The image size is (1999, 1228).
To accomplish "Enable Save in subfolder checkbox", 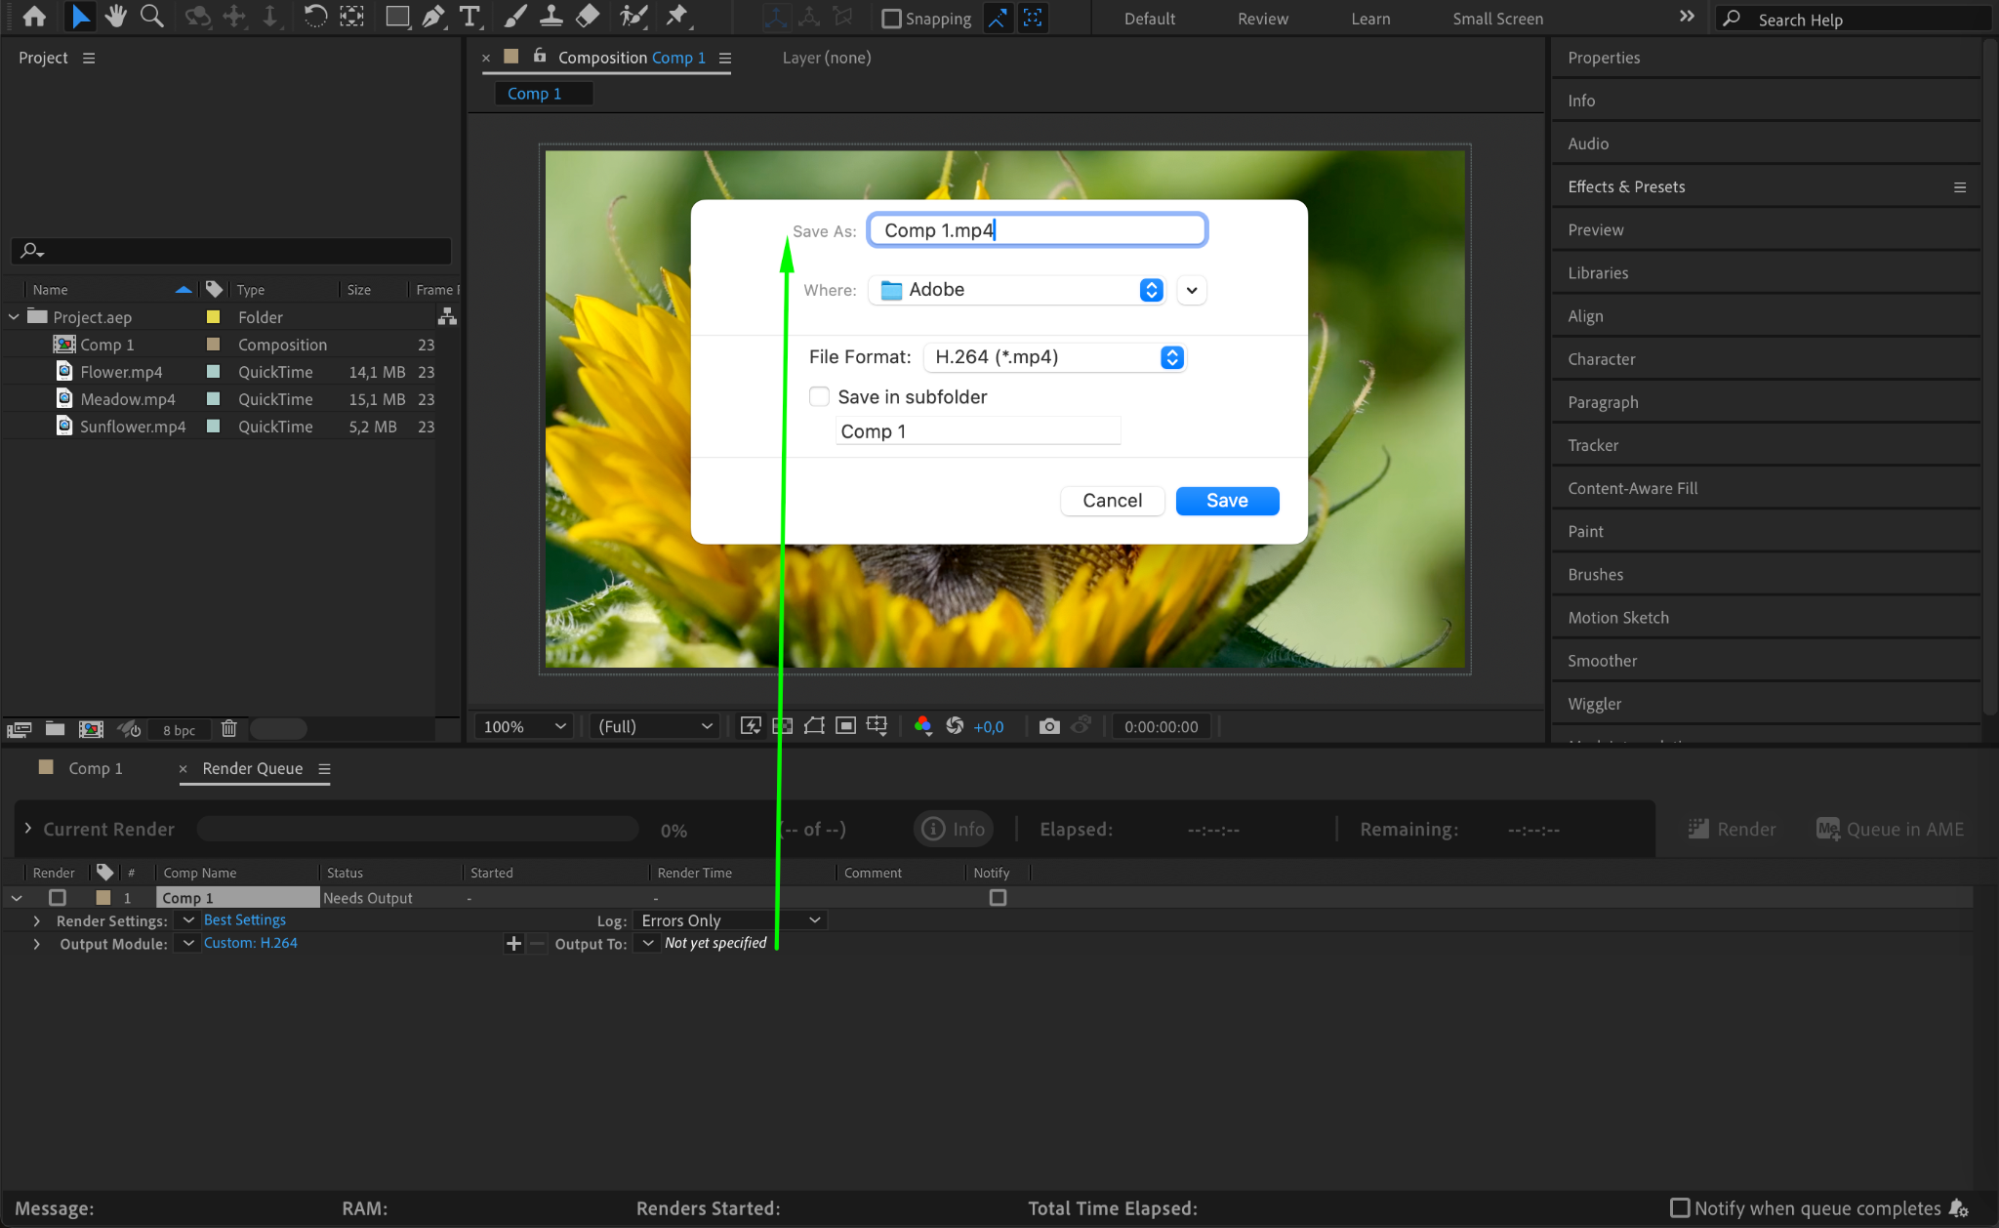I will 819,397.
